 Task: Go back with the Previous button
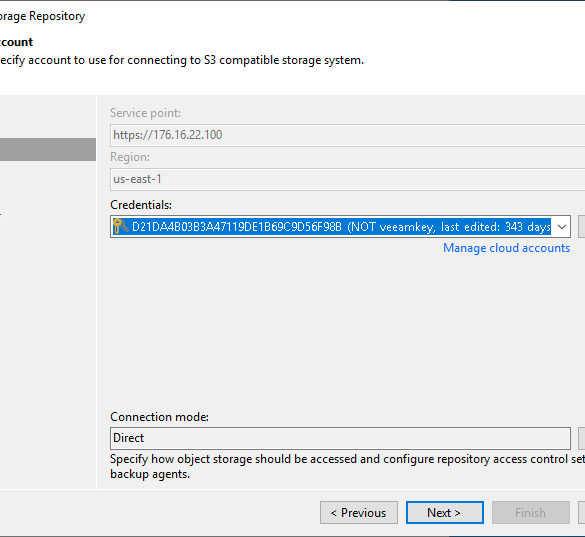tap(359, 513)
